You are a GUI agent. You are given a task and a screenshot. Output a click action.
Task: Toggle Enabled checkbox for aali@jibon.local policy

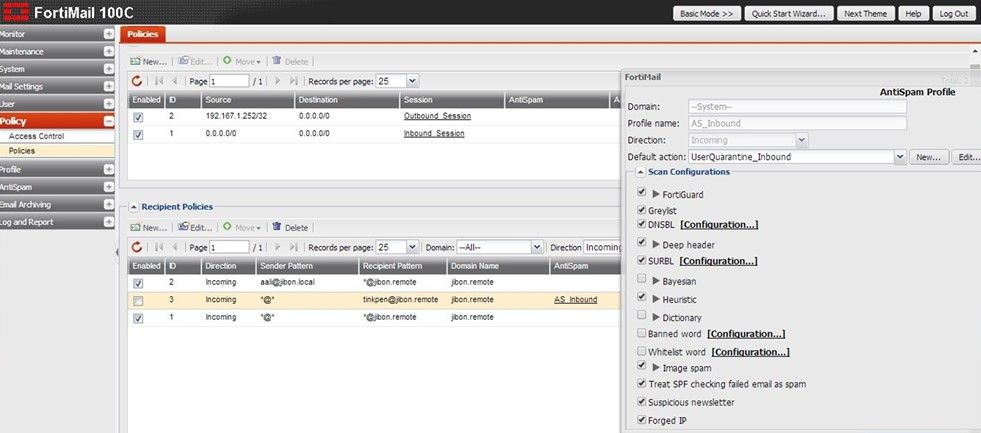pos(138,283)
